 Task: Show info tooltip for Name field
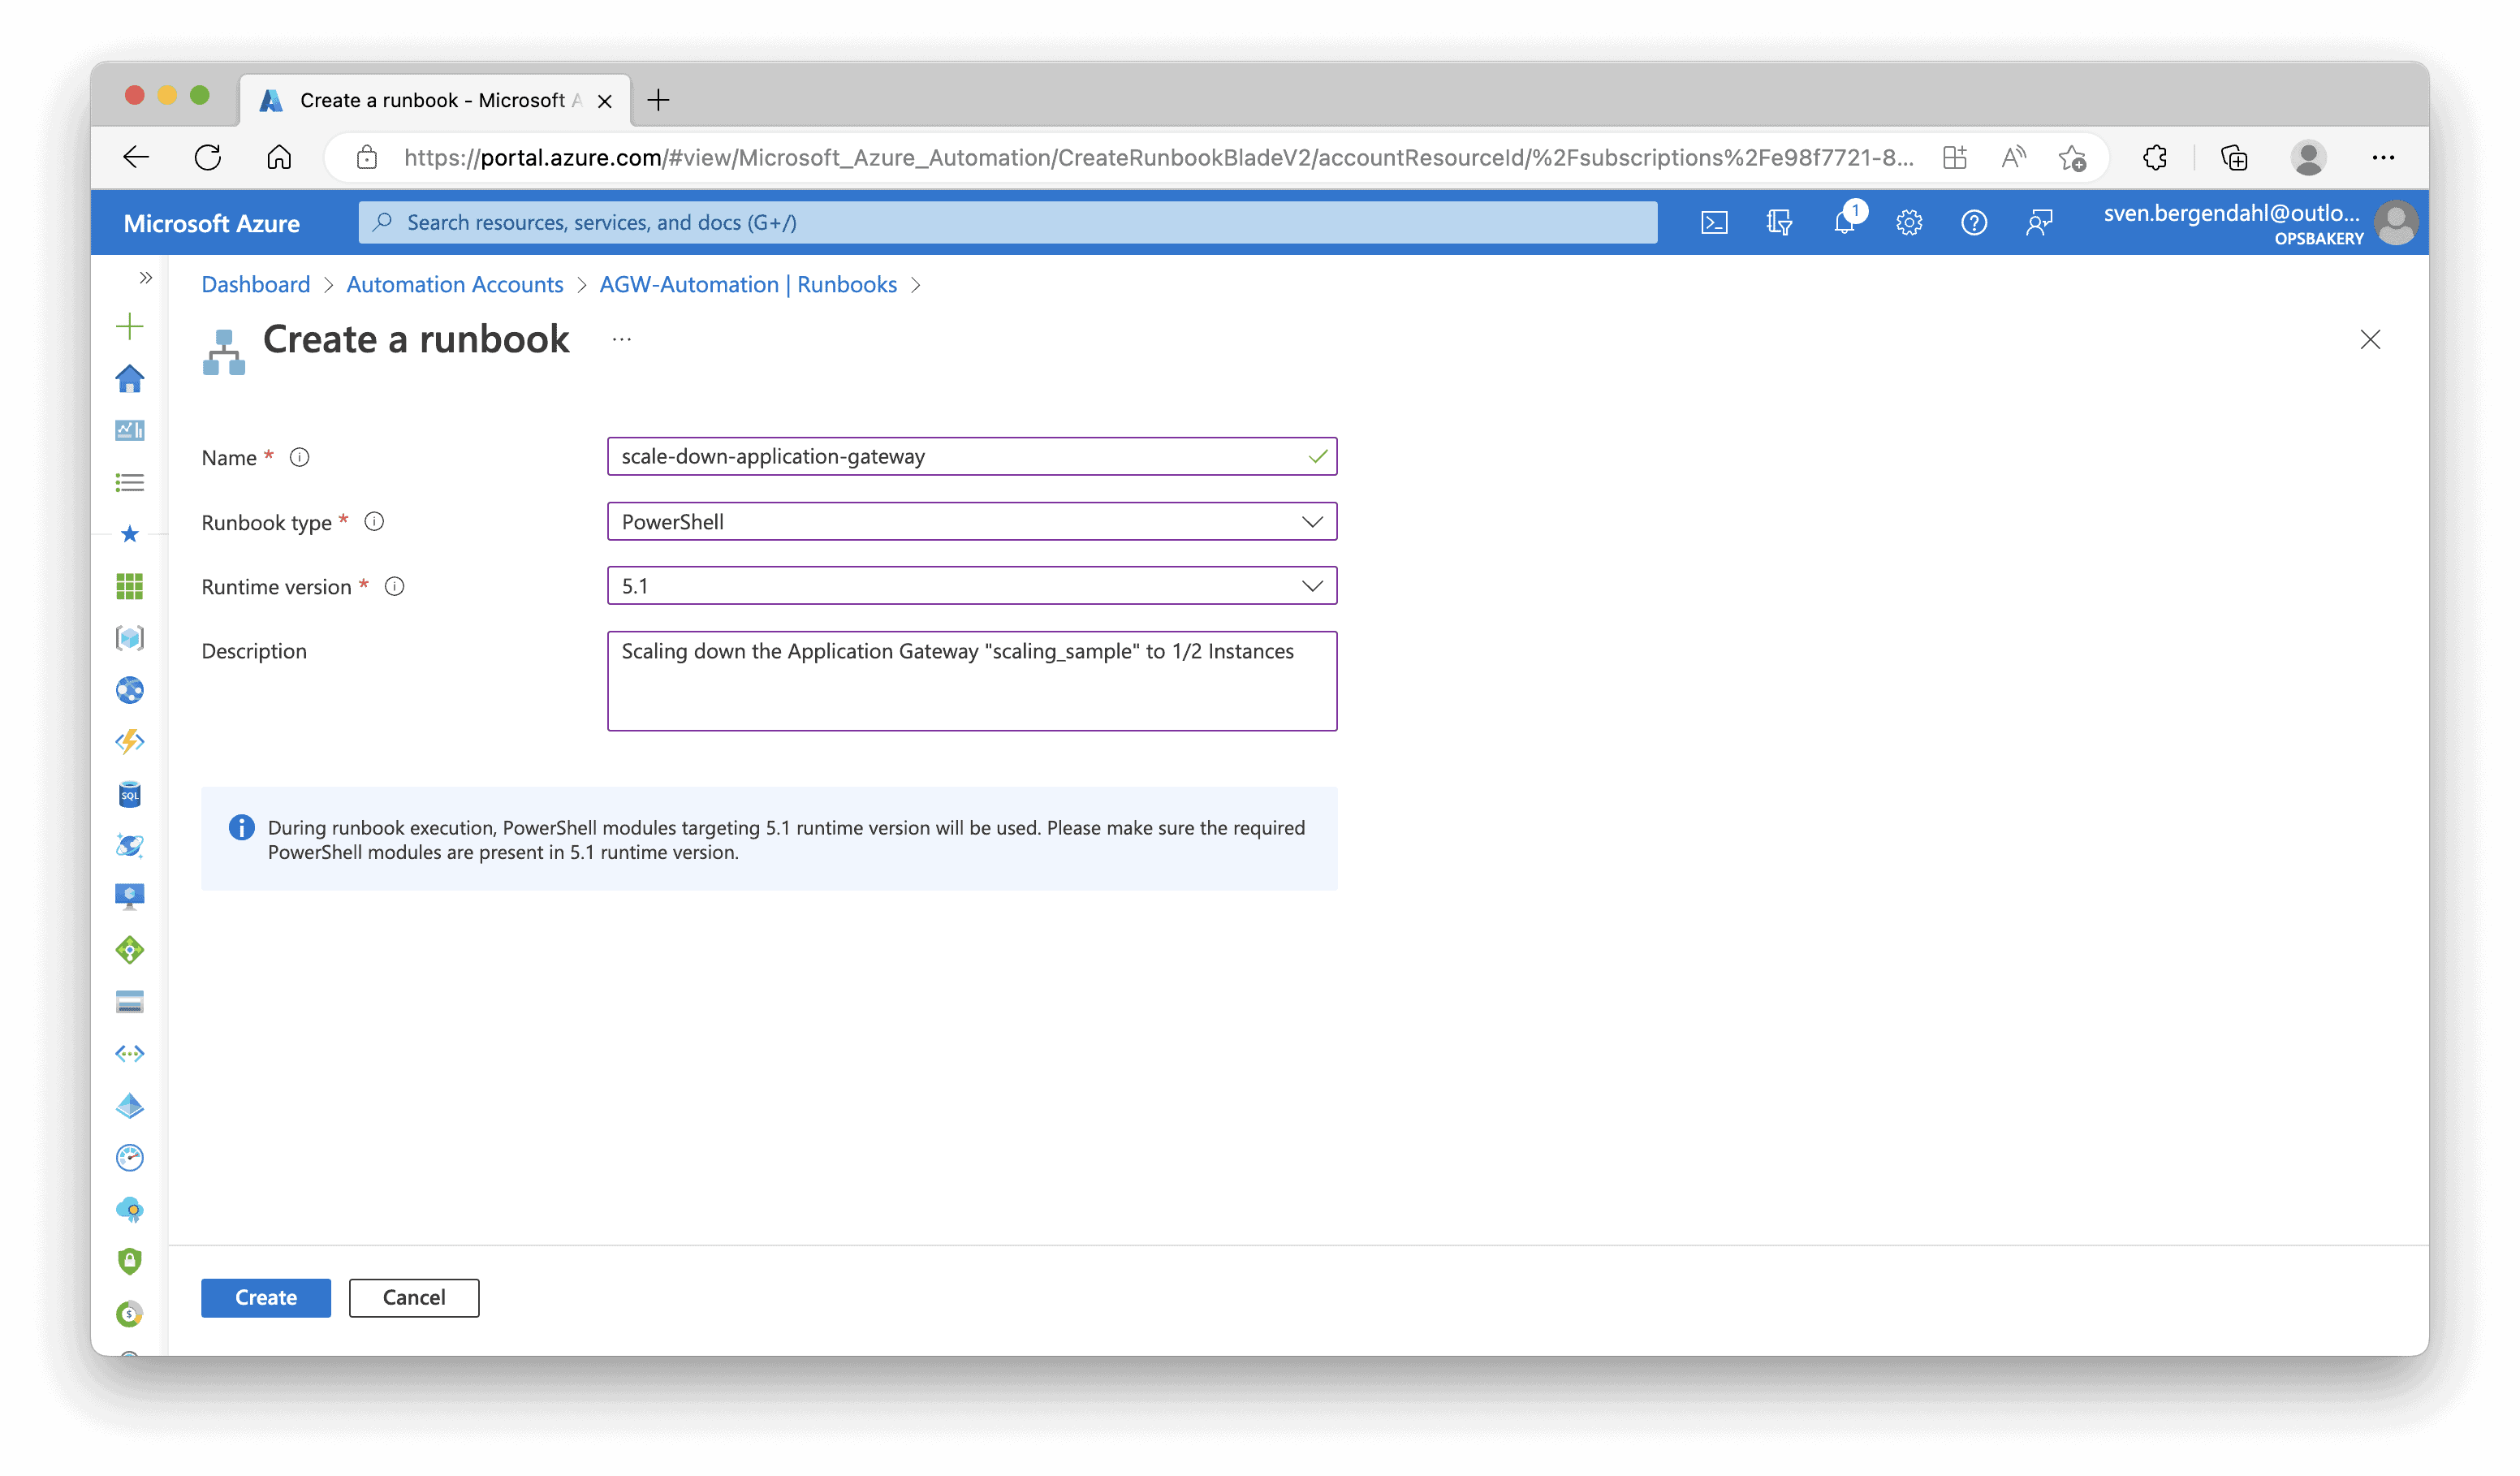click(299, 457)
